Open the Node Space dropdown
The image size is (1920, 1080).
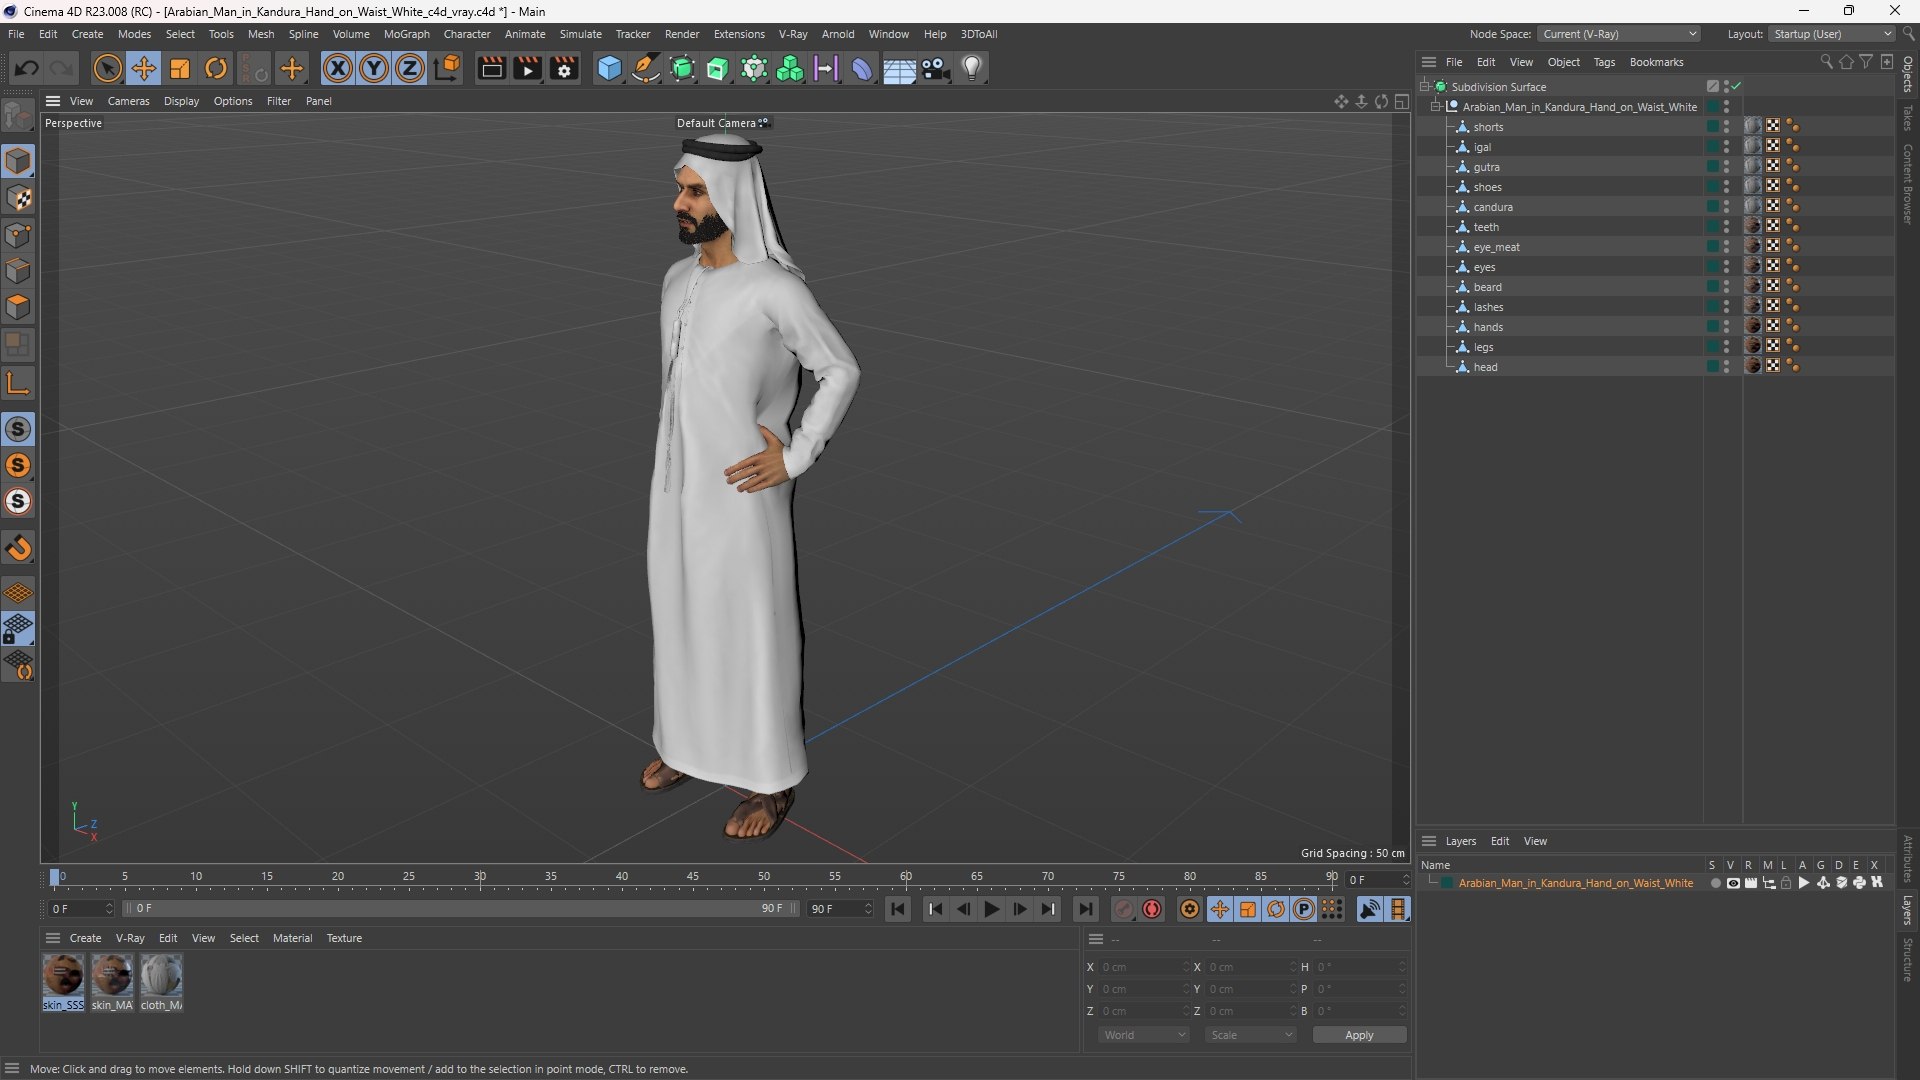(x=1619, y=34)
